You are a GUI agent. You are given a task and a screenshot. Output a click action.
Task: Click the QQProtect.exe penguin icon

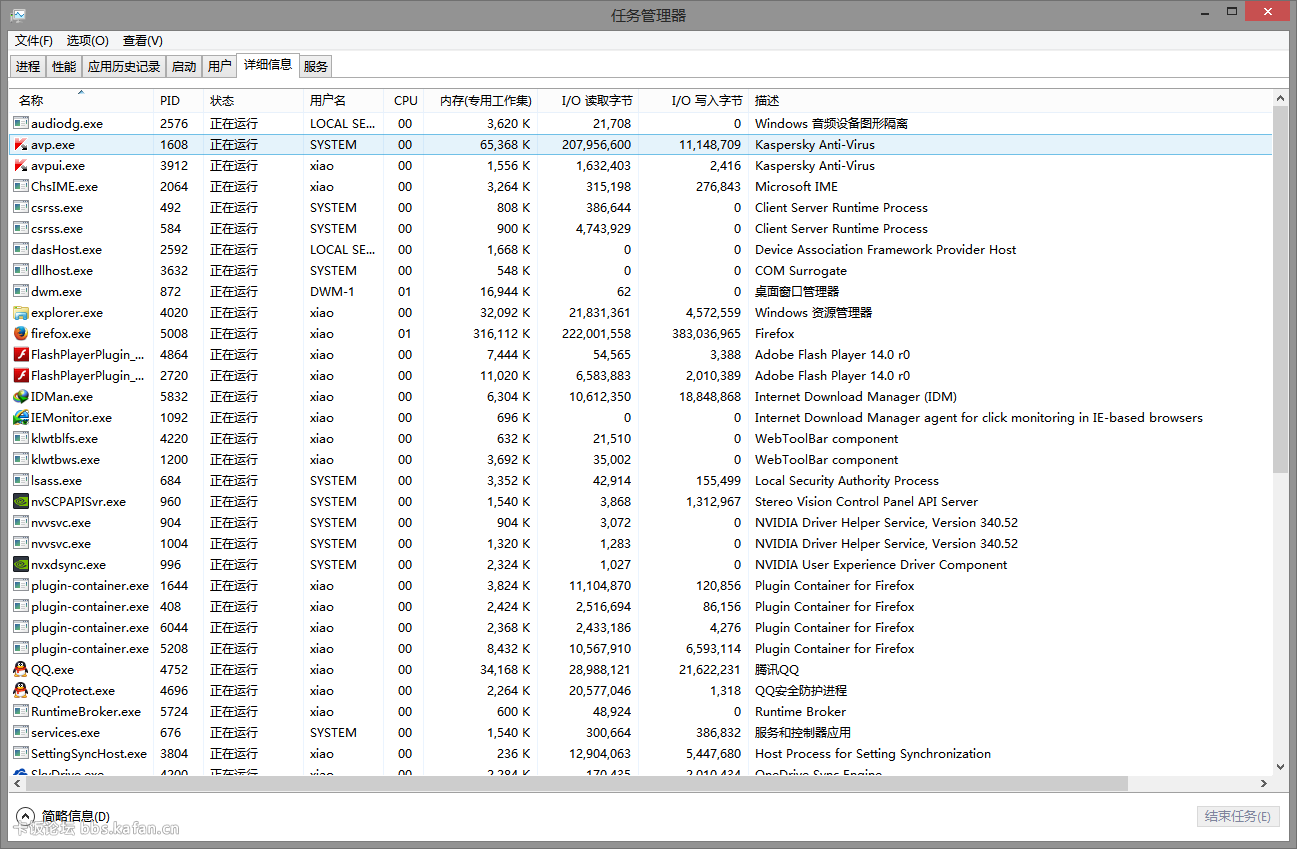tap(21, 690)
